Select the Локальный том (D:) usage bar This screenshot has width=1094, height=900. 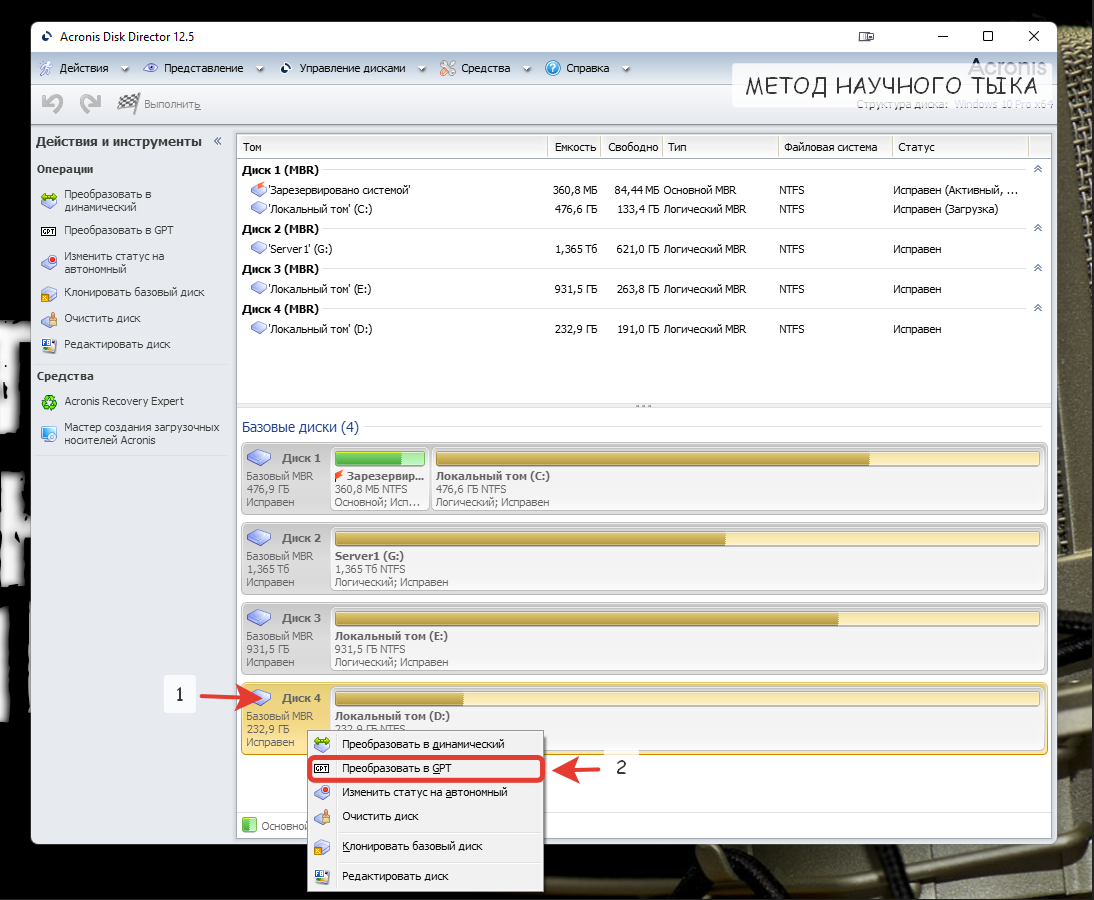(687, 698)
